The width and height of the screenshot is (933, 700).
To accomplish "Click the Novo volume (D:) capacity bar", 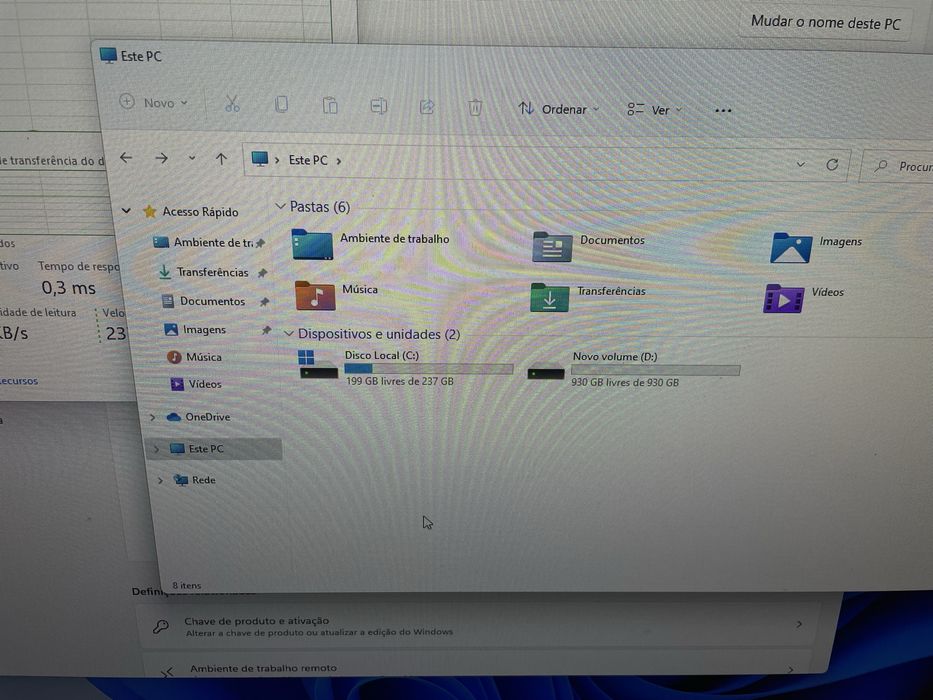I will point(655,370).
